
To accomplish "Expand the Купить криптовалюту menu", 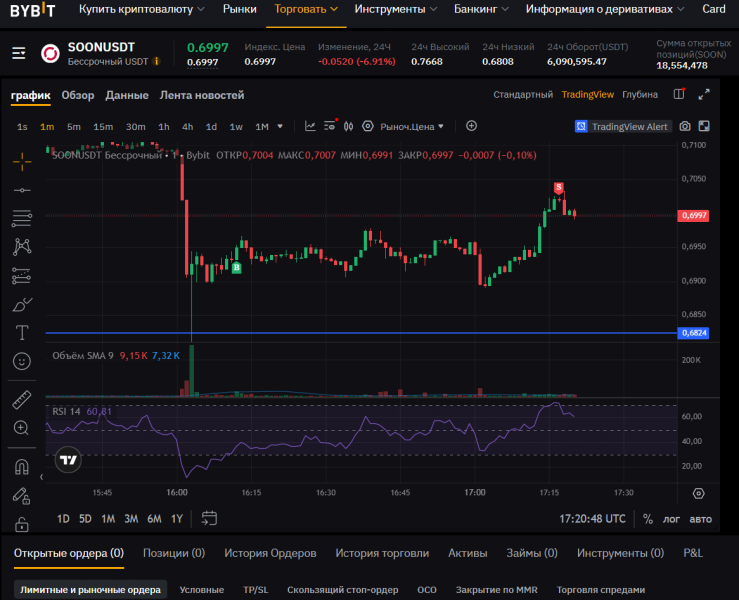I will click(x=141, y=9).
